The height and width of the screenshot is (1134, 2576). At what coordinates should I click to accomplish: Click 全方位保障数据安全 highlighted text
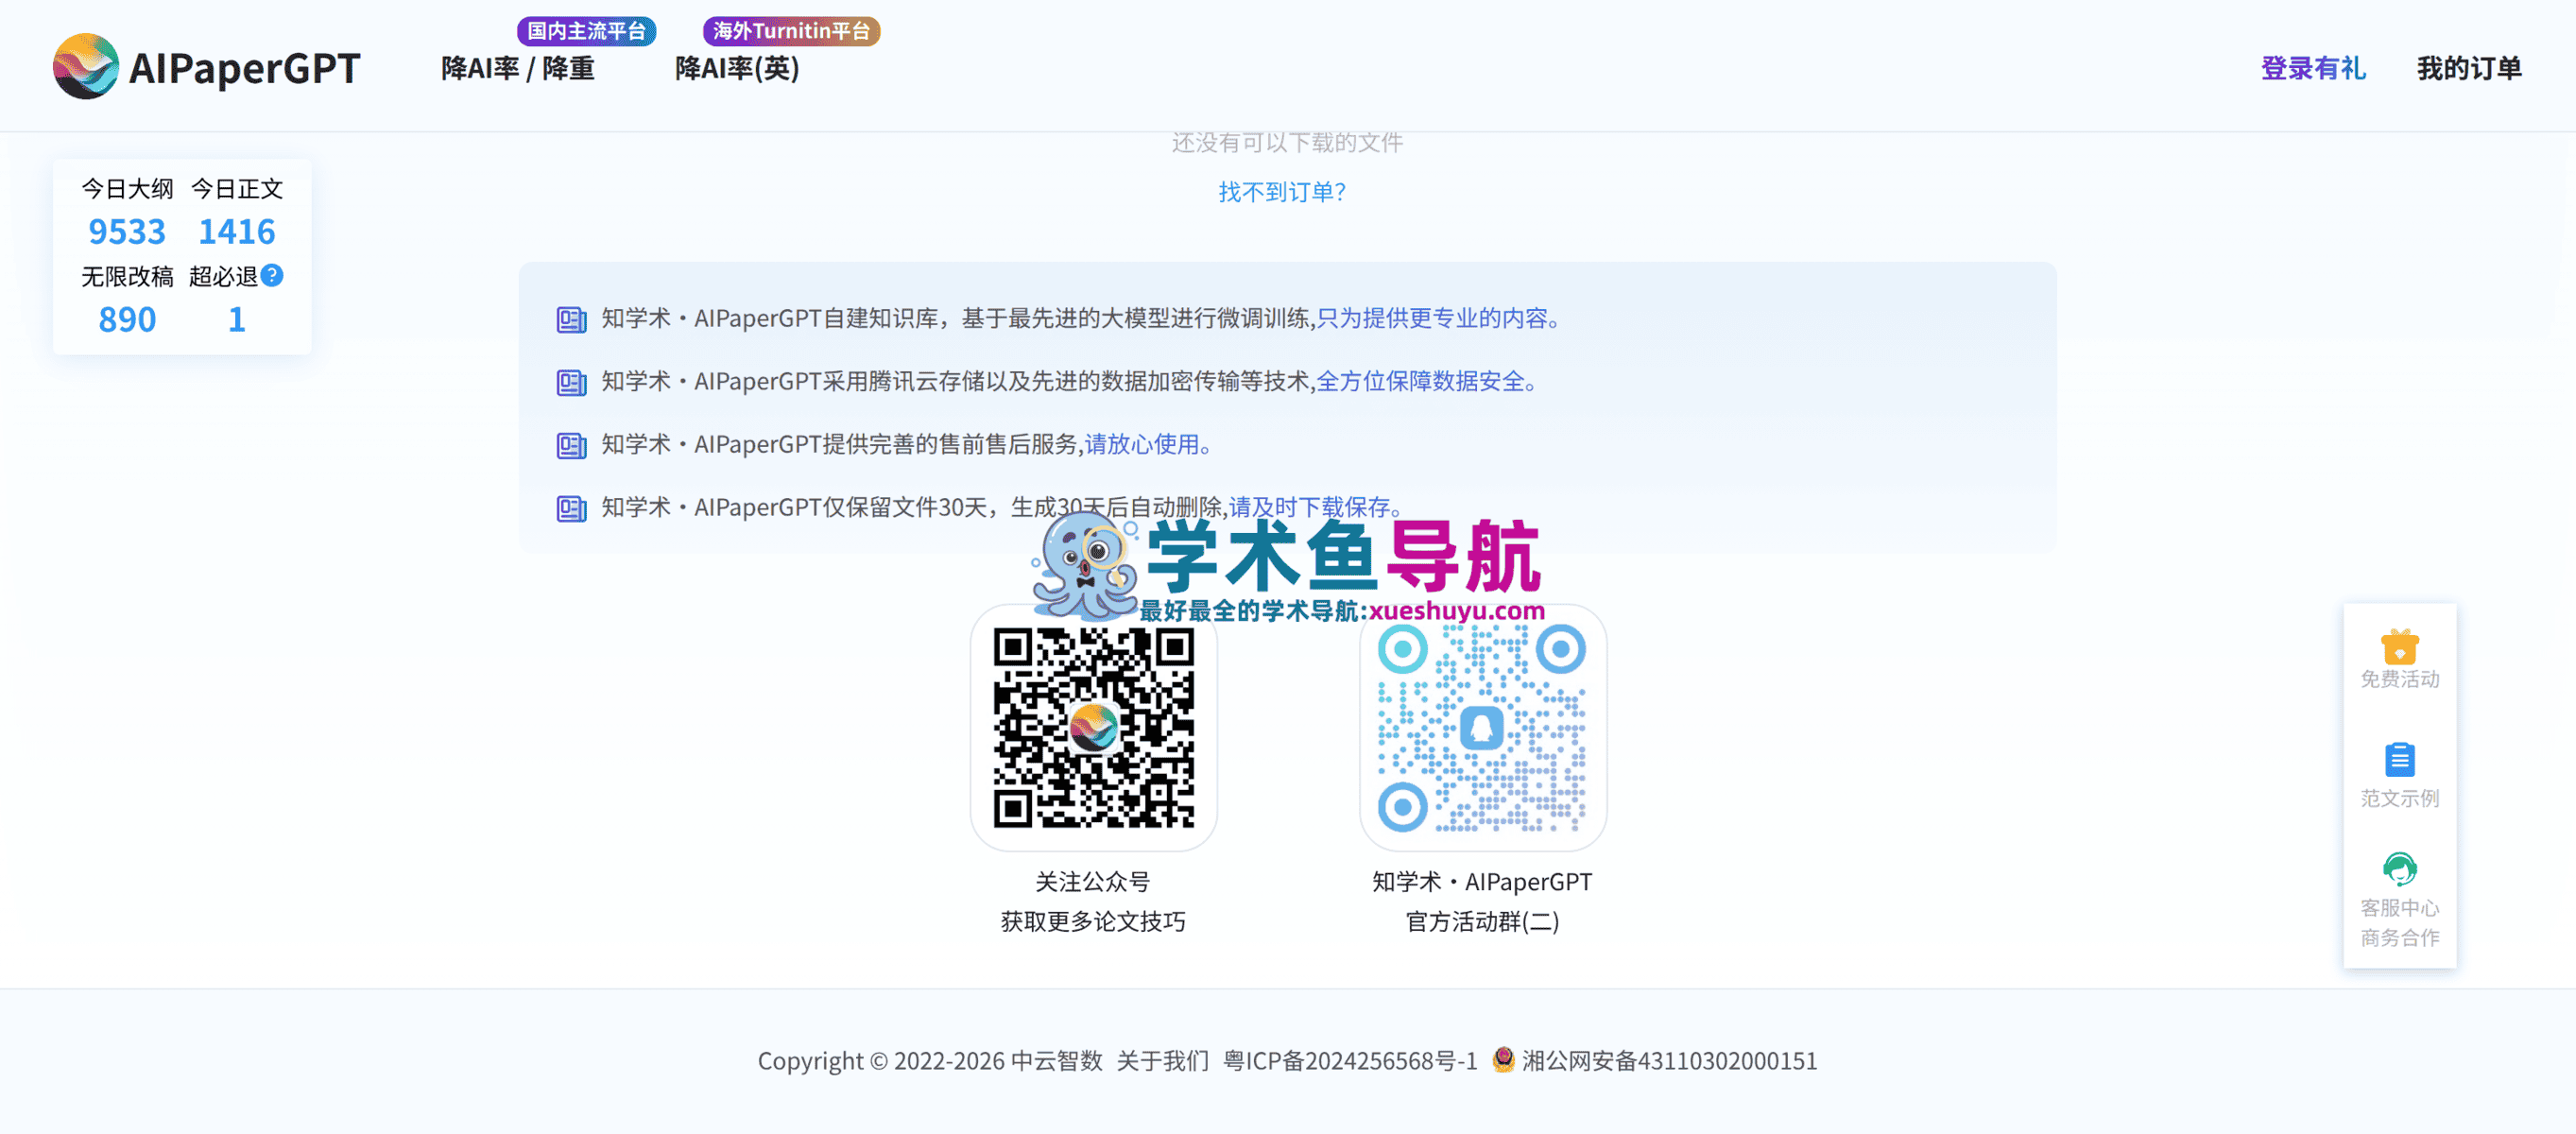point(1426,381)
